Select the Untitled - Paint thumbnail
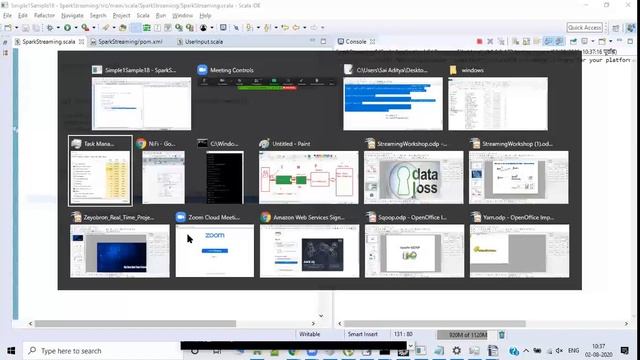Viewport: 640px width, 360px height. (309, 178)
